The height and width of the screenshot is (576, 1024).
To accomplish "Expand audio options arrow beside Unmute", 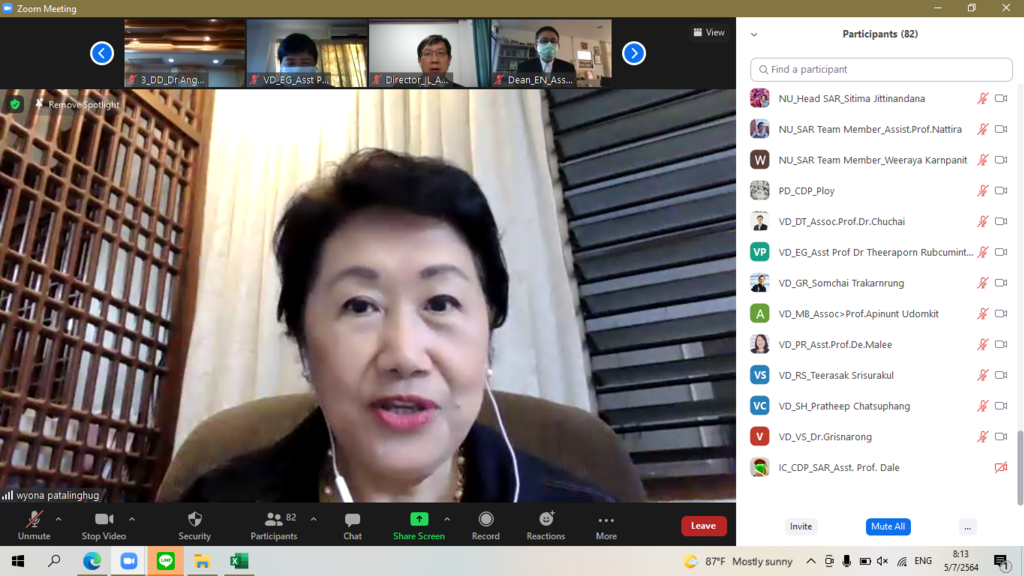I will click(x=58, y=519).
